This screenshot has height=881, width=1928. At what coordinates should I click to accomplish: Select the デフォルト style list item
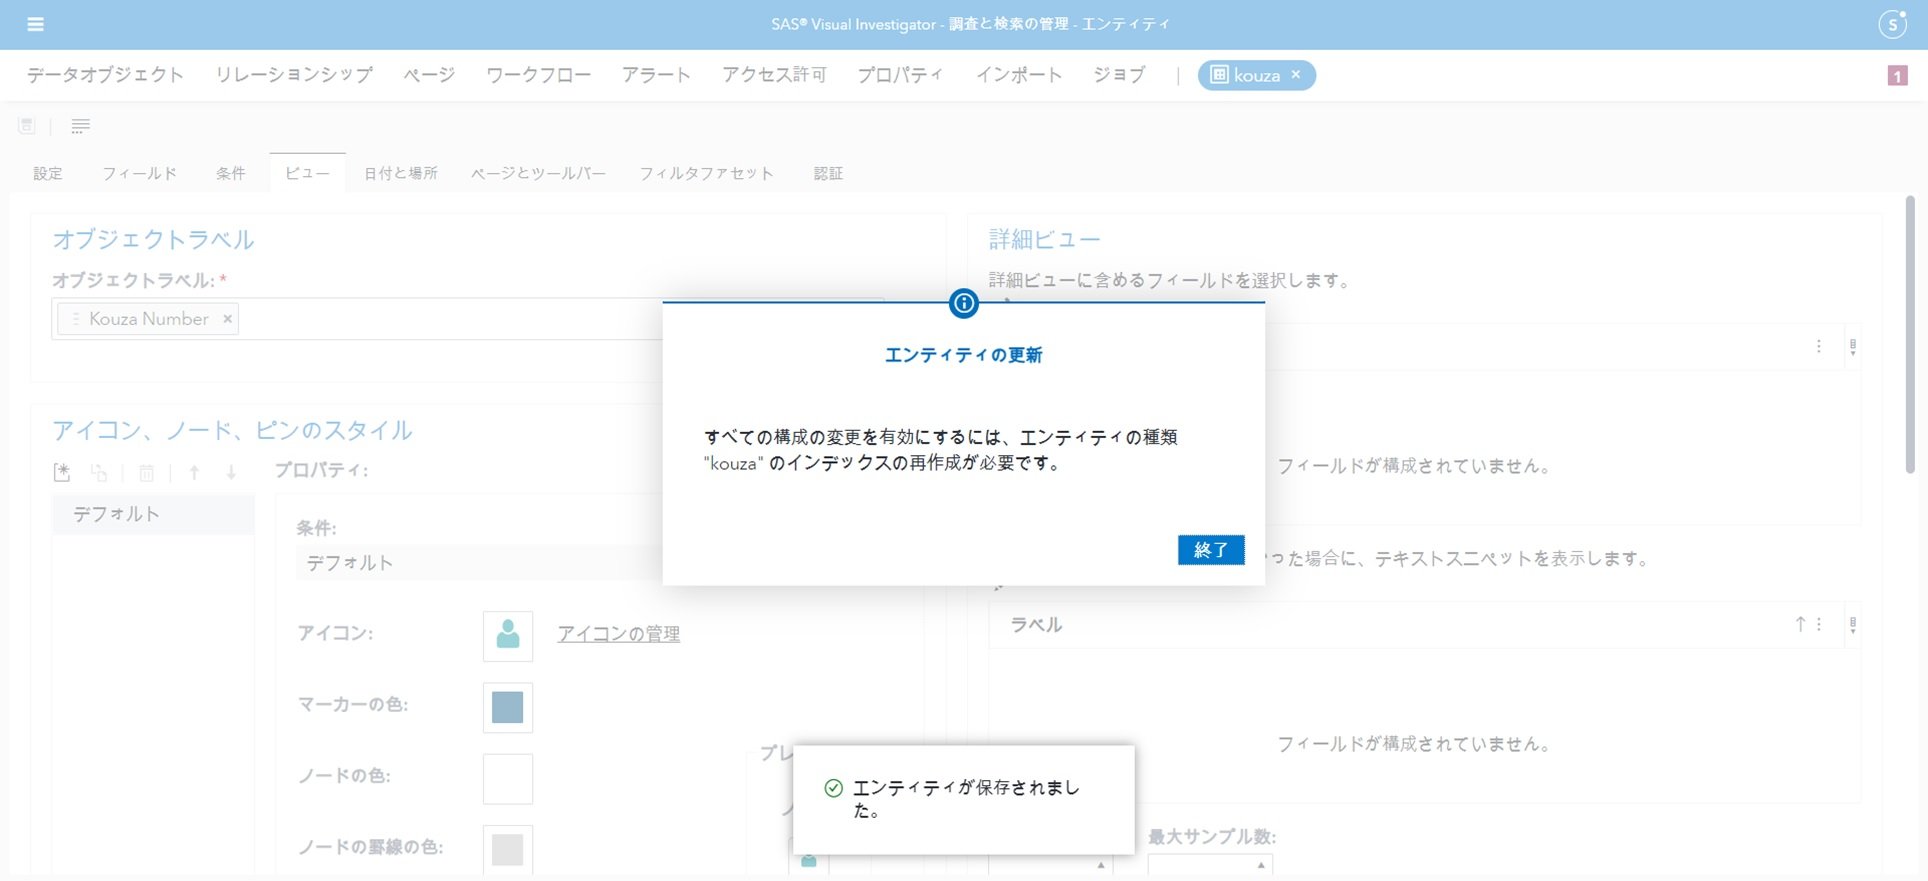pos(153,514)
